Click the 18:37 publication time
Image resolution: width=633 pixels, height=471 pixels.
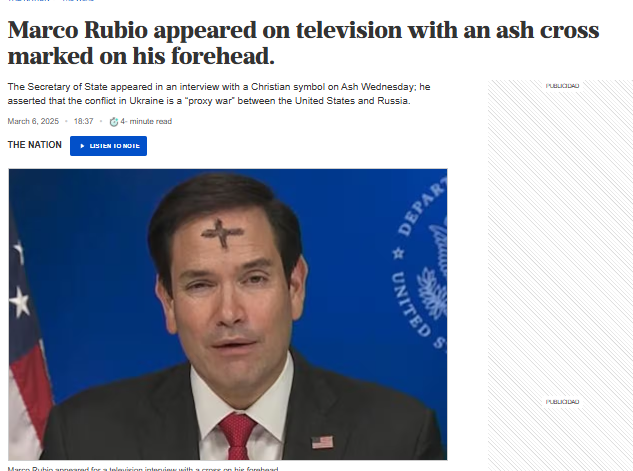click(84, 121)
